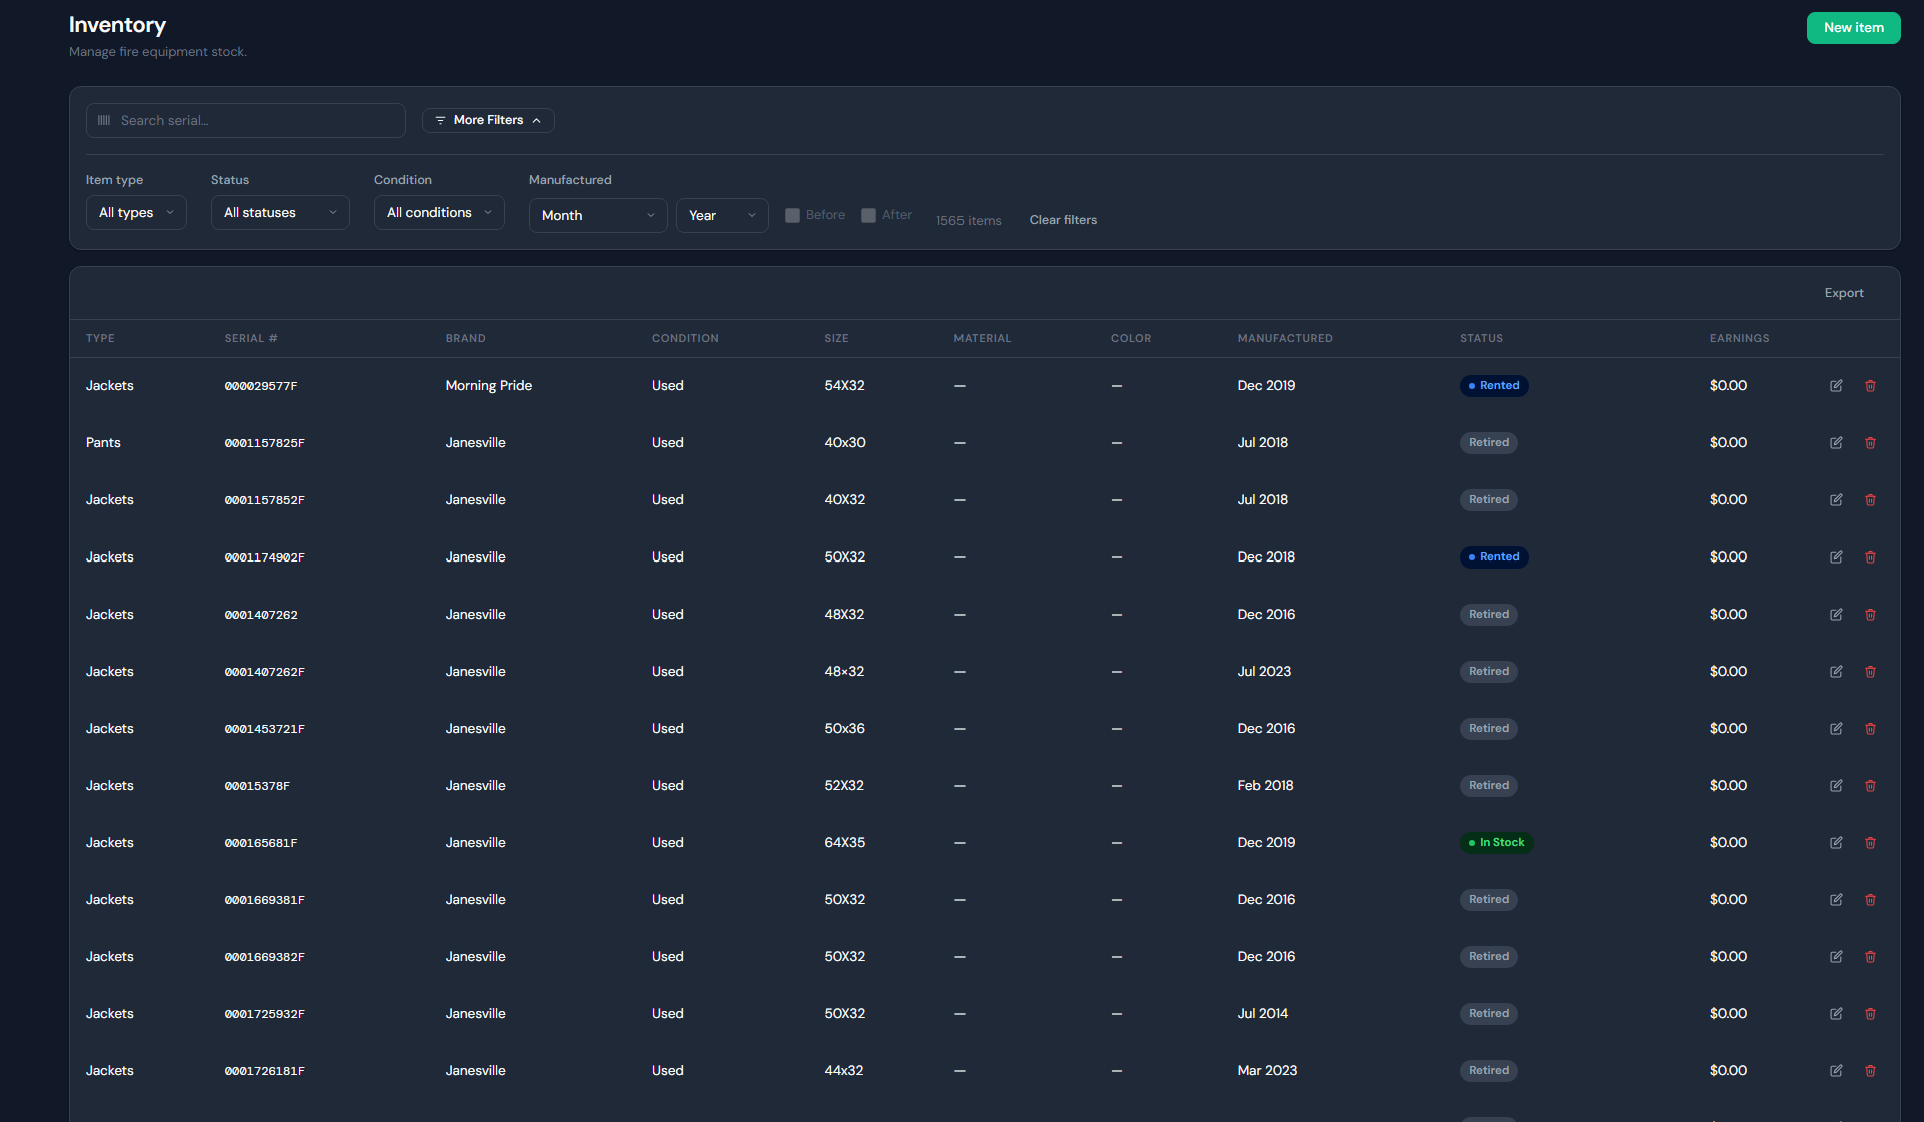The height and width of the screenshot is (1122, 1924).
Task: Edit item with serial 0001725932F
Action: click(x=1836, y=1014)
